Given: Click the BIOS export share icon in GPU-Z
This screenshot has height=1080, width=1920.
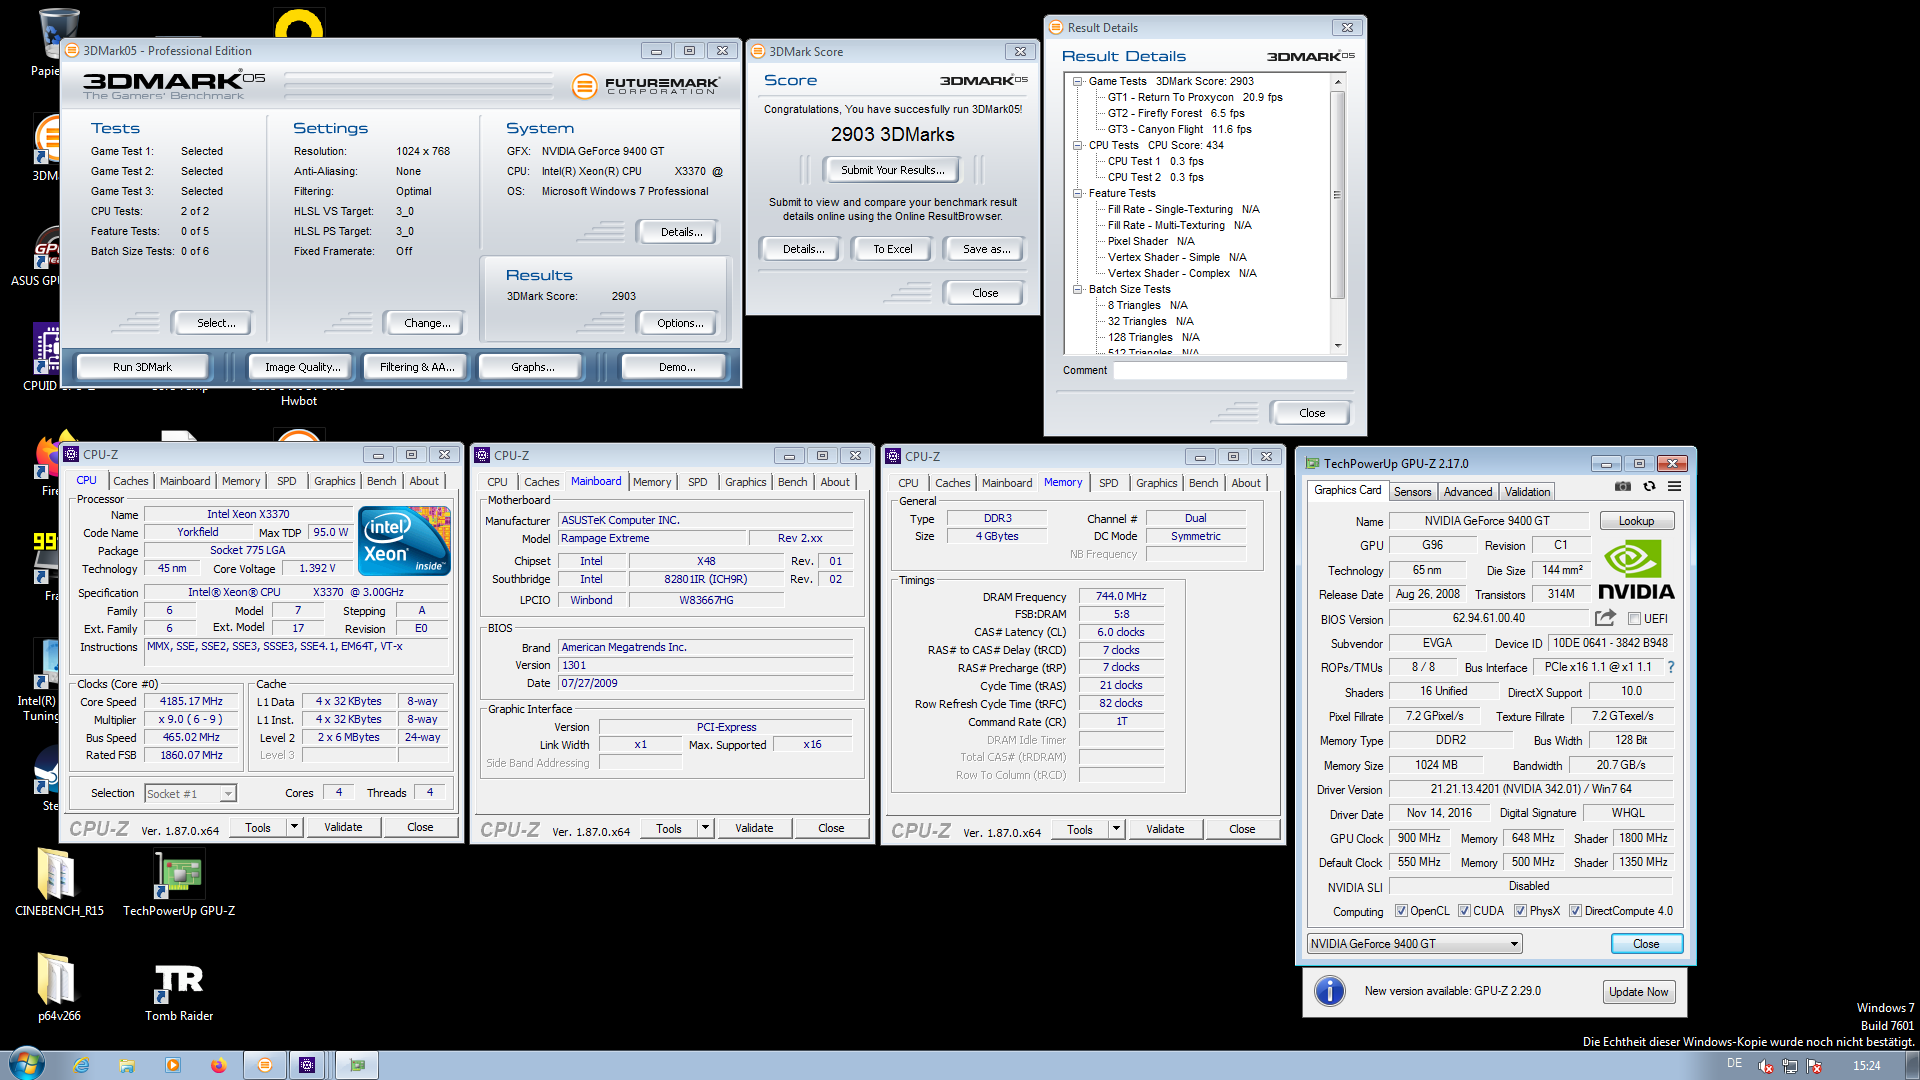Looking at the screenshot, I should 1605,618.
